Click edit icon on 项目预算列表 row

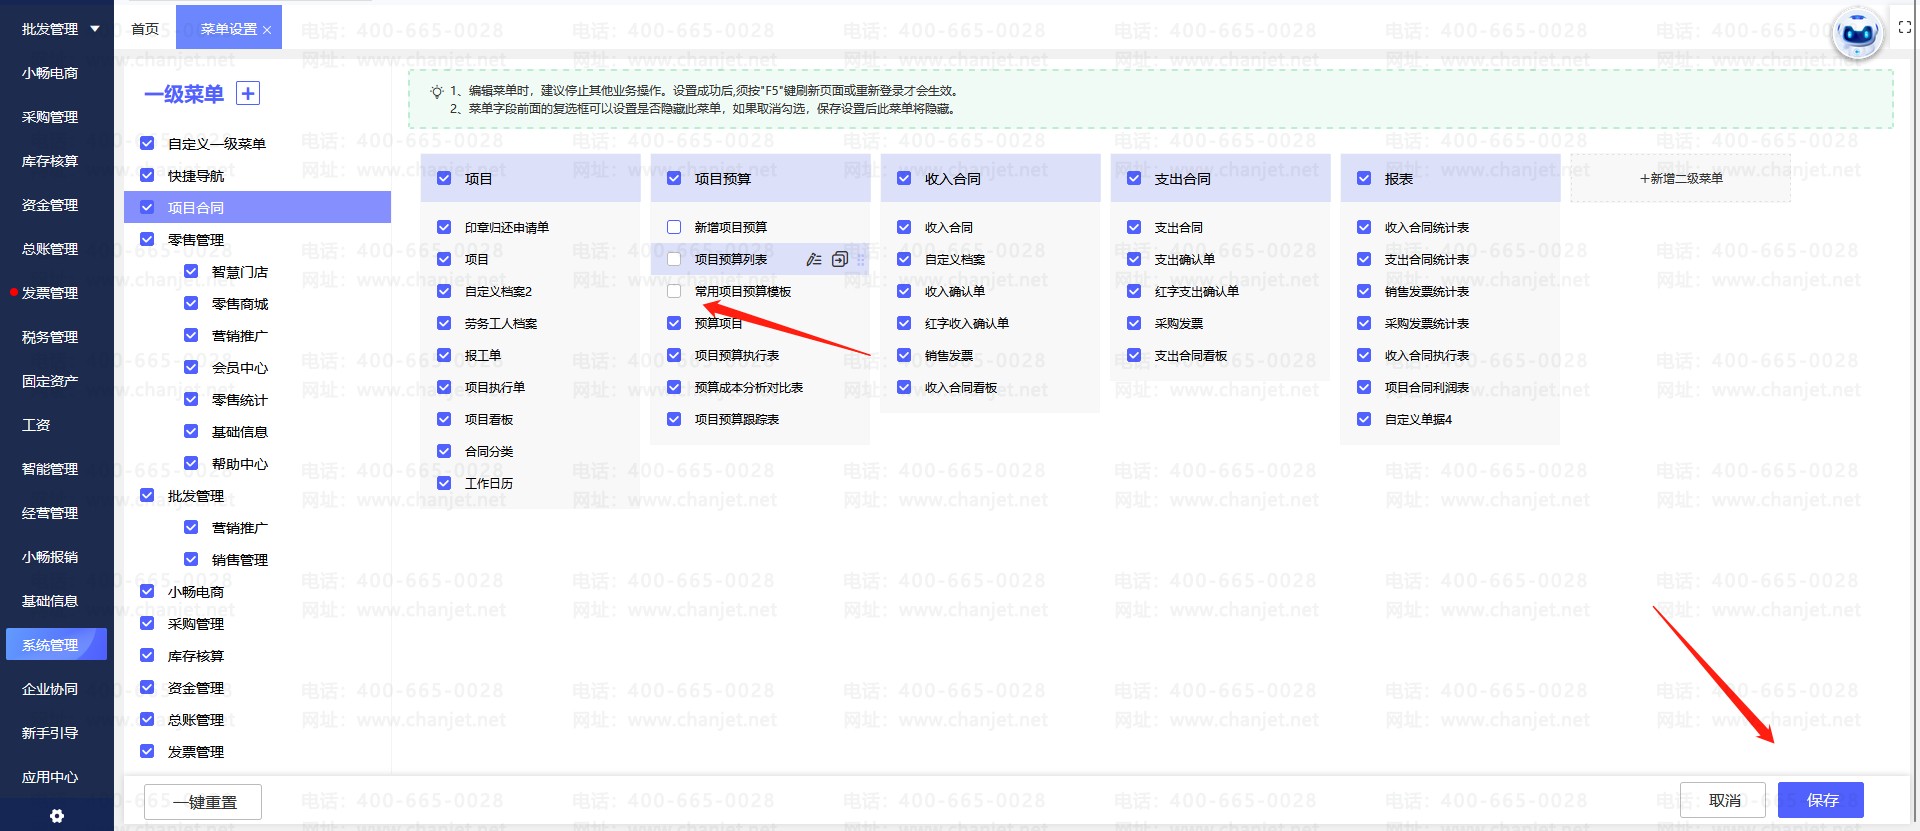pyautogui.click(x=814, y=260)
